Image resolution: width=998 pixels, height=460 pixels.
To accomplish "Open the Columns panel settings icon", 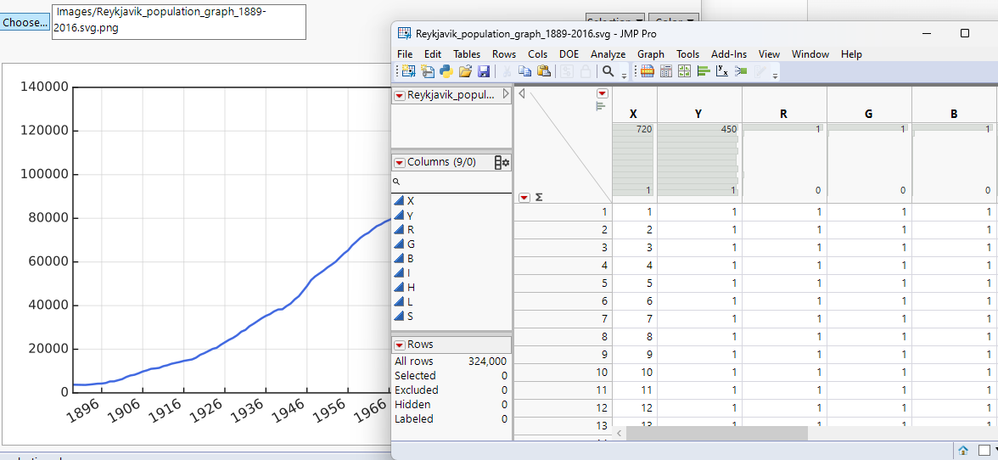I will click(502, 162).
